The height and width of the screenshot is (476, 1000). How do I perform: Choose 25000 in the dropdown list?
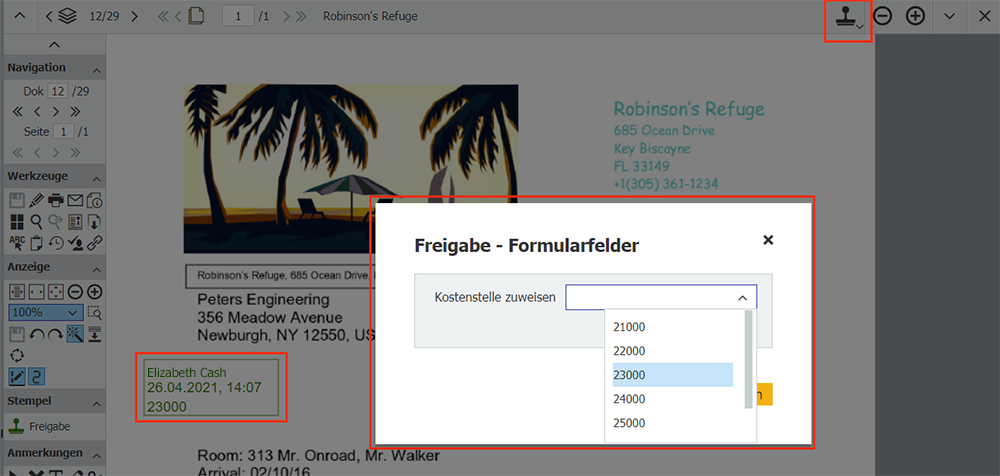672,423
